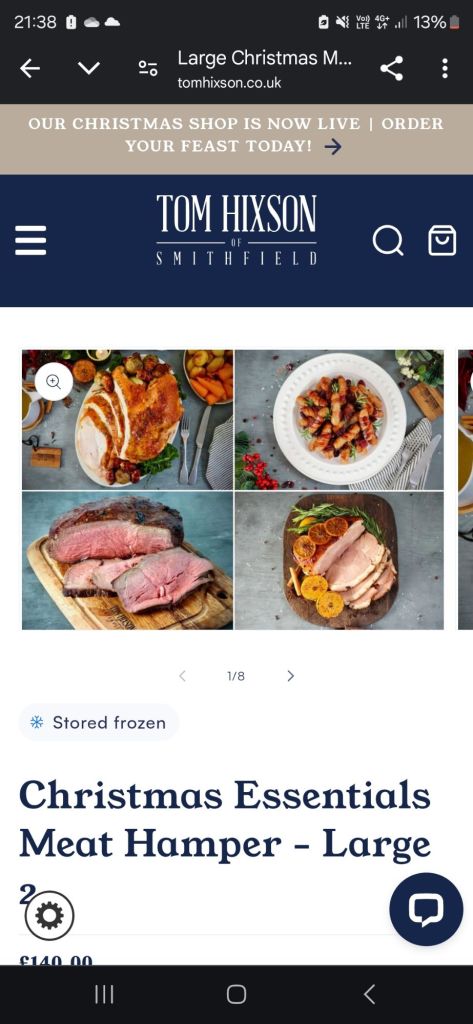Tap the tomhixson.co.uk address bar
Image resolution: width=473 pixels, height=1024 pixels.
click(x=264, y=68)
